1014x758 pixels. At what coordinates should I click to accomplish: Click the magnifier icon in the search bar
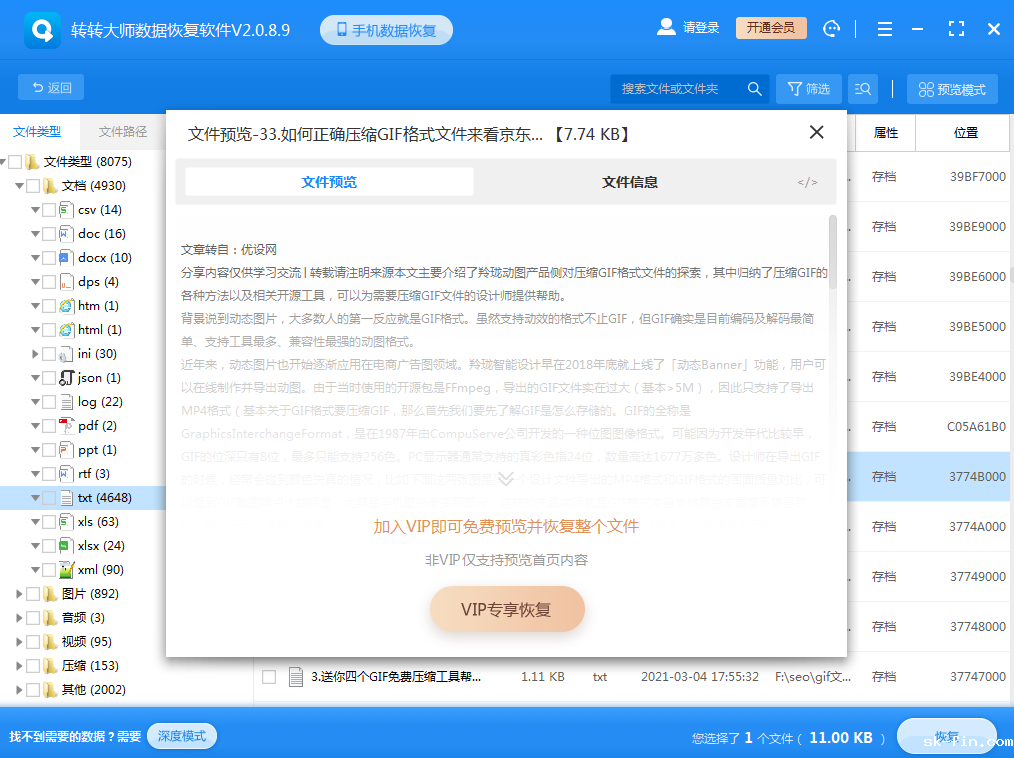pos(755,88)
